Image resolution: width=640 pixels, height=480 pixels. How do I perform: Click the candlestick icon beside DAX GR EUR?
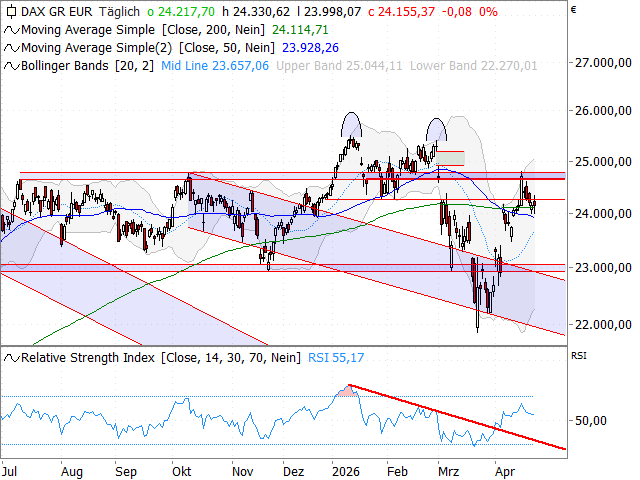pos(11,13)
